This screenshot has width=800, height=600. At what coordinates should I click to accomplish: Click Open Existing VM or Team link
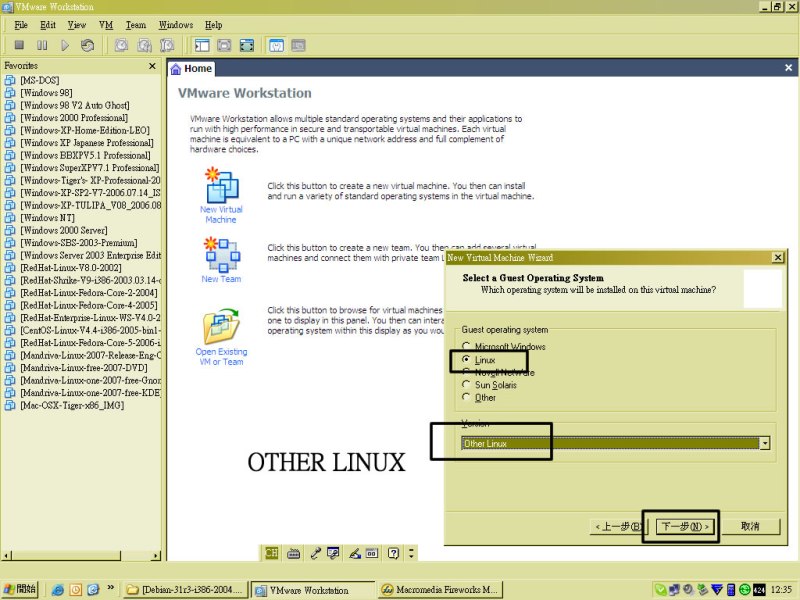click(x=221, y=357)
